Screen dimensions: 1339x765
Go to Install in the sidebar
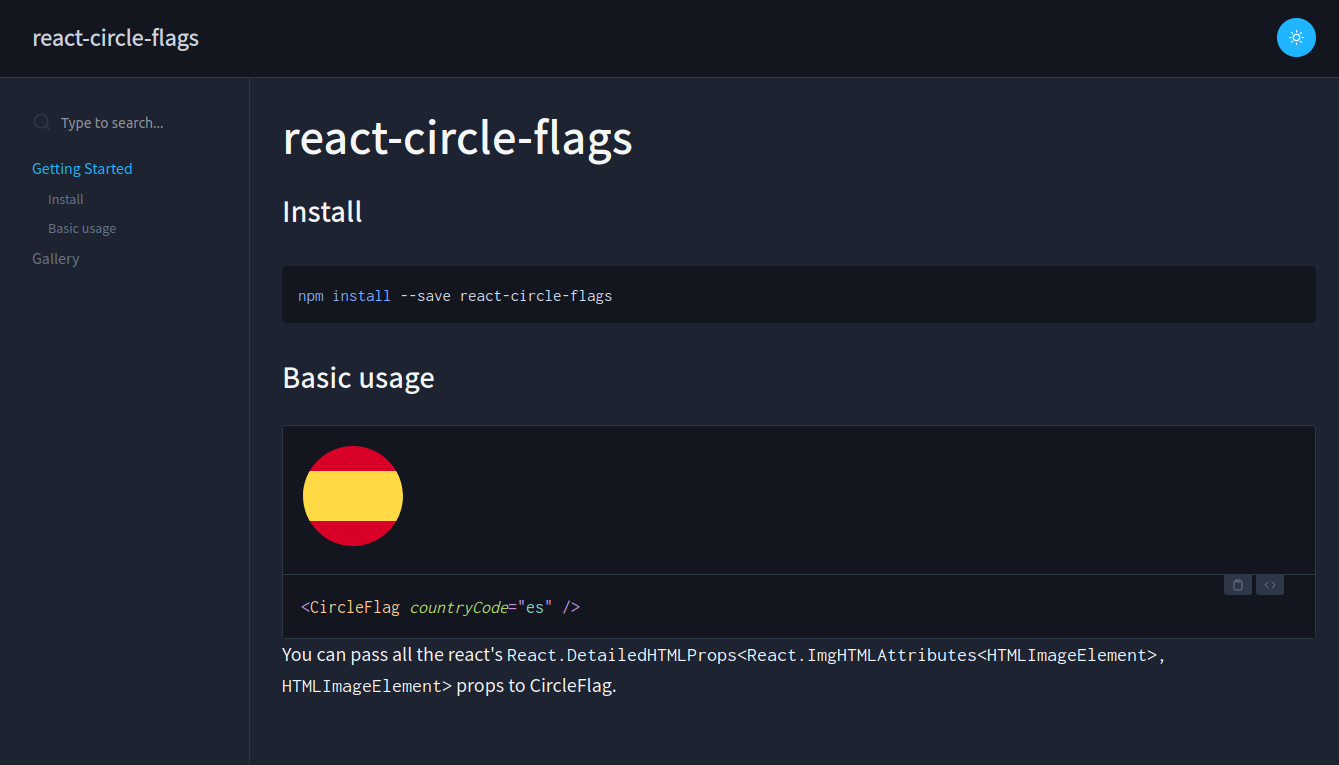click(x=66, y=200)
